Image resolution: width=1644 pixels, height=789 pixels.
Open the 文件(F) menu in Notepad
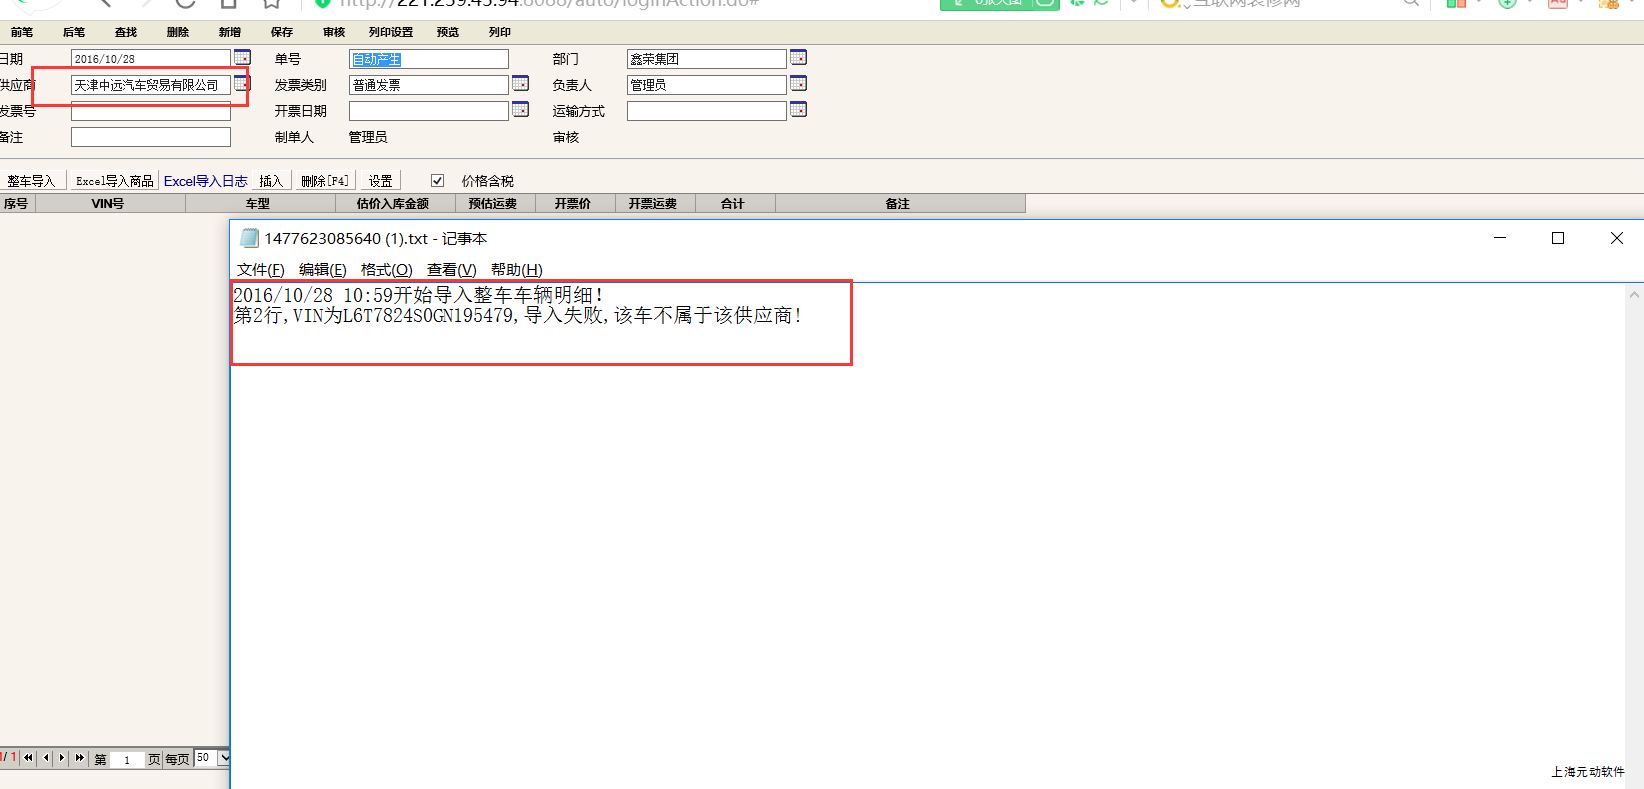[260, 270]
